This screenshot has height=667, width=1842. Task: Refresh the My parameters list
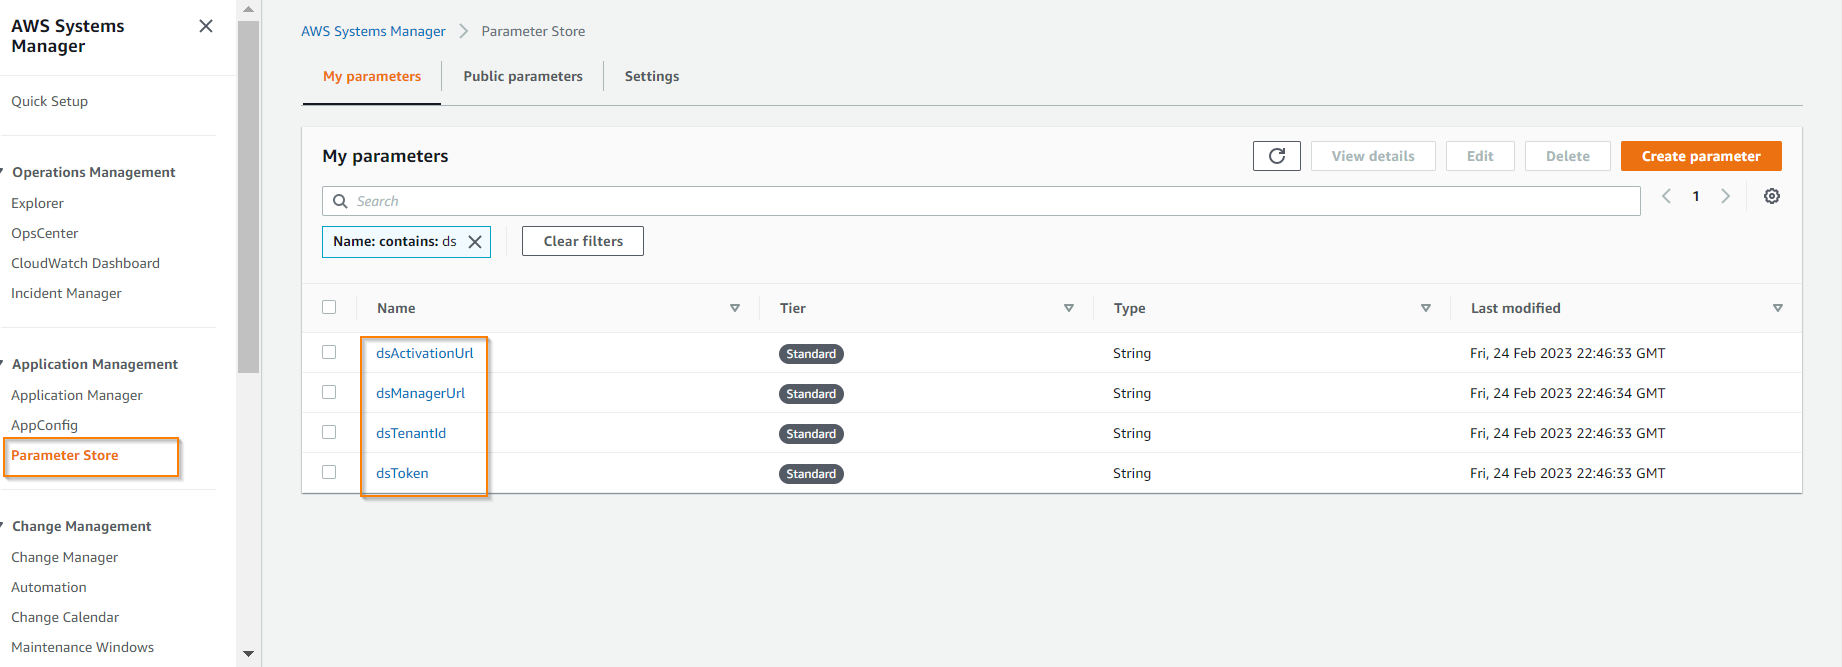[1276, 156]
